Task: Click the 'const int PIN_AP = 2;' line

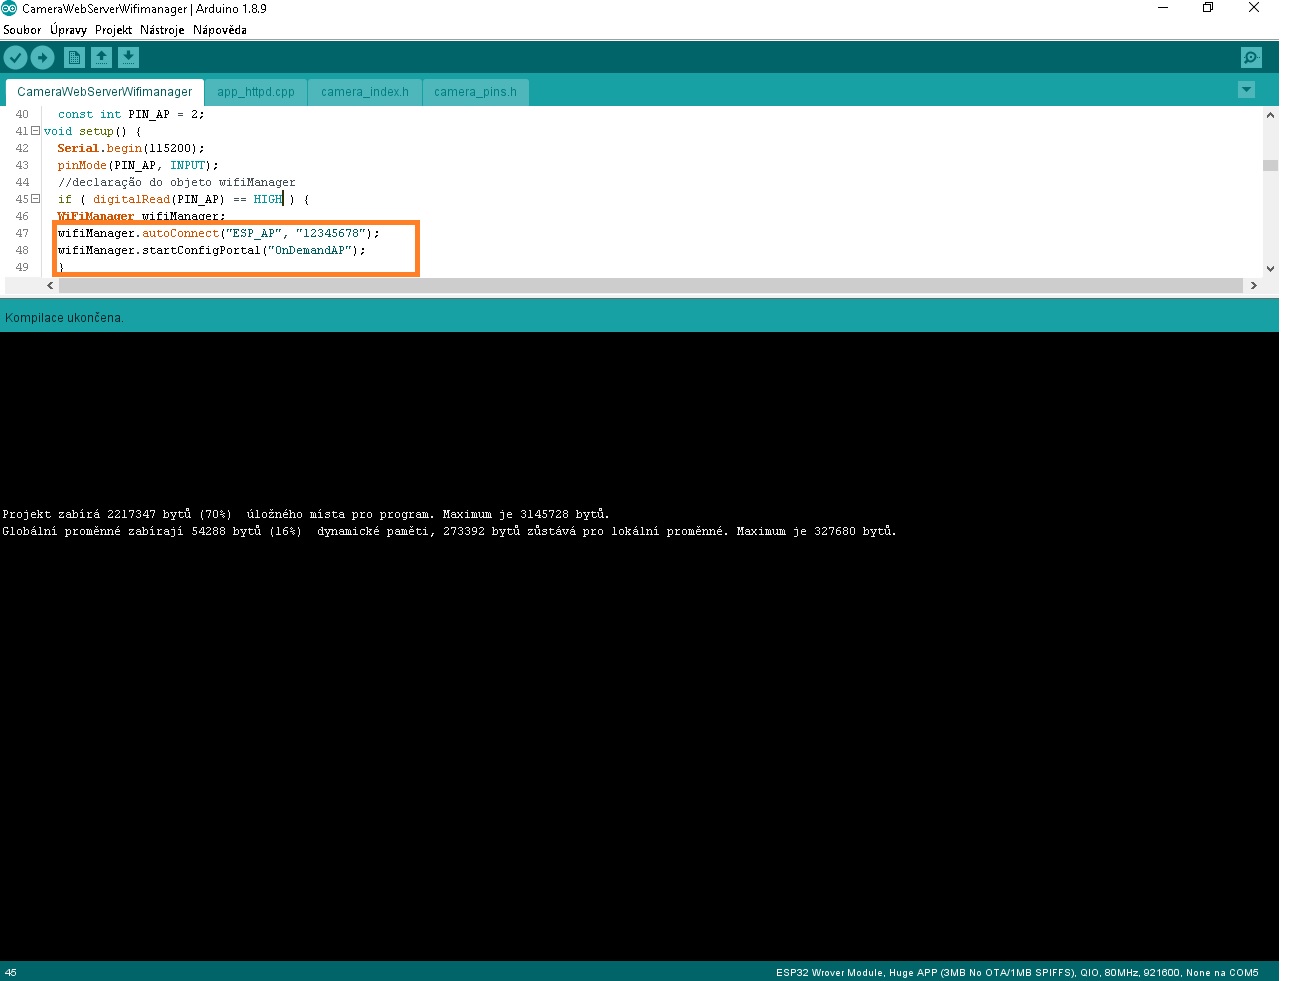Action: (x=131, y=114)
